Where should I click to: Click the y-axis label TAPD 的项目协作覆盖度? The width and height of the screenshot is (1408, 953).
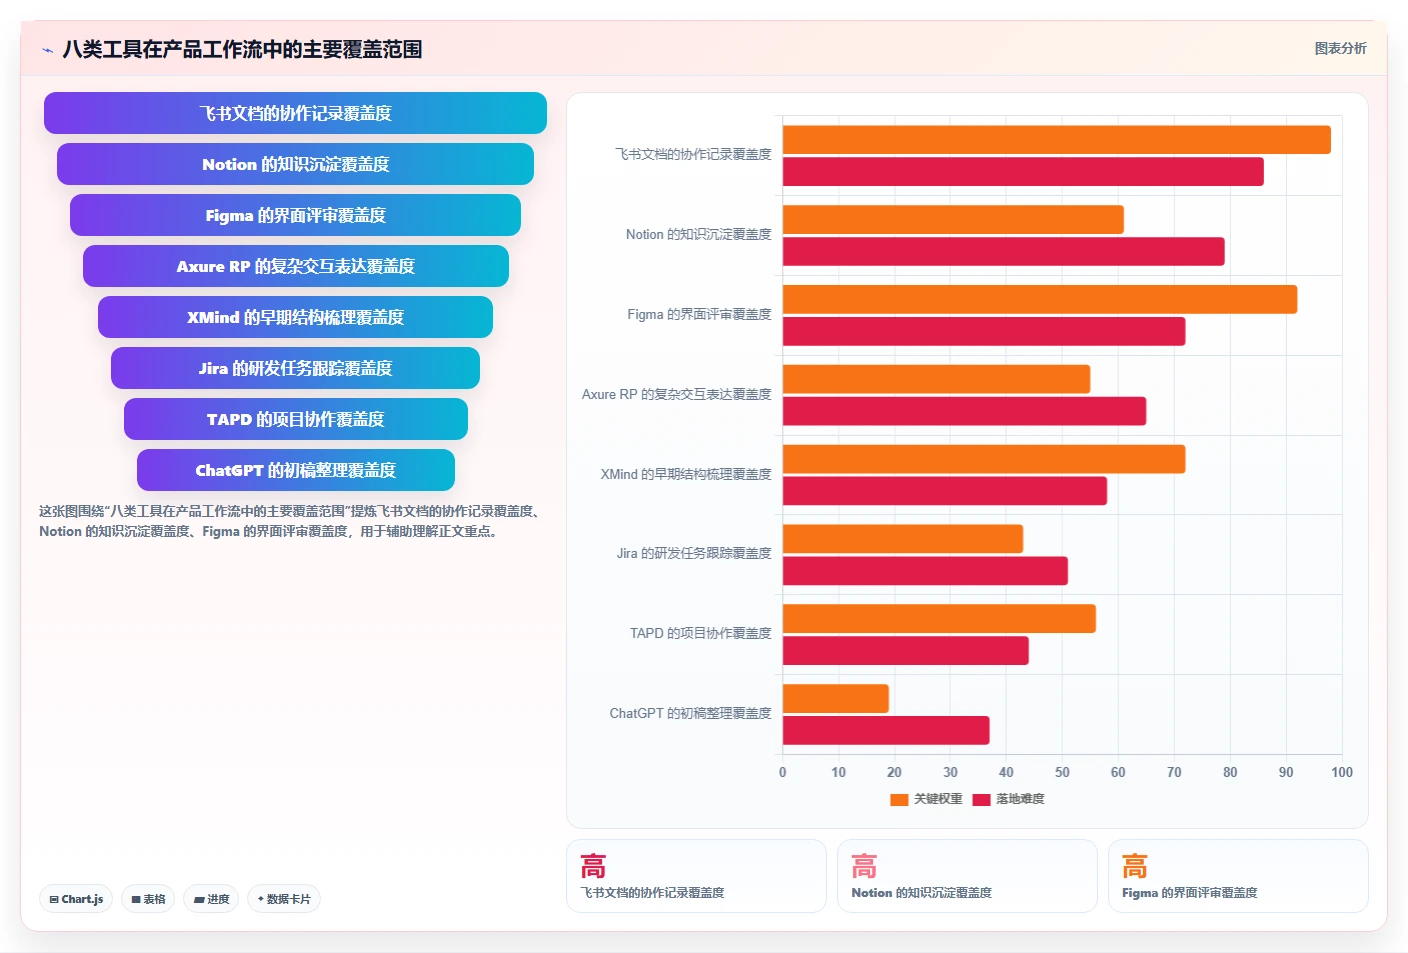(x=701, y=634)
